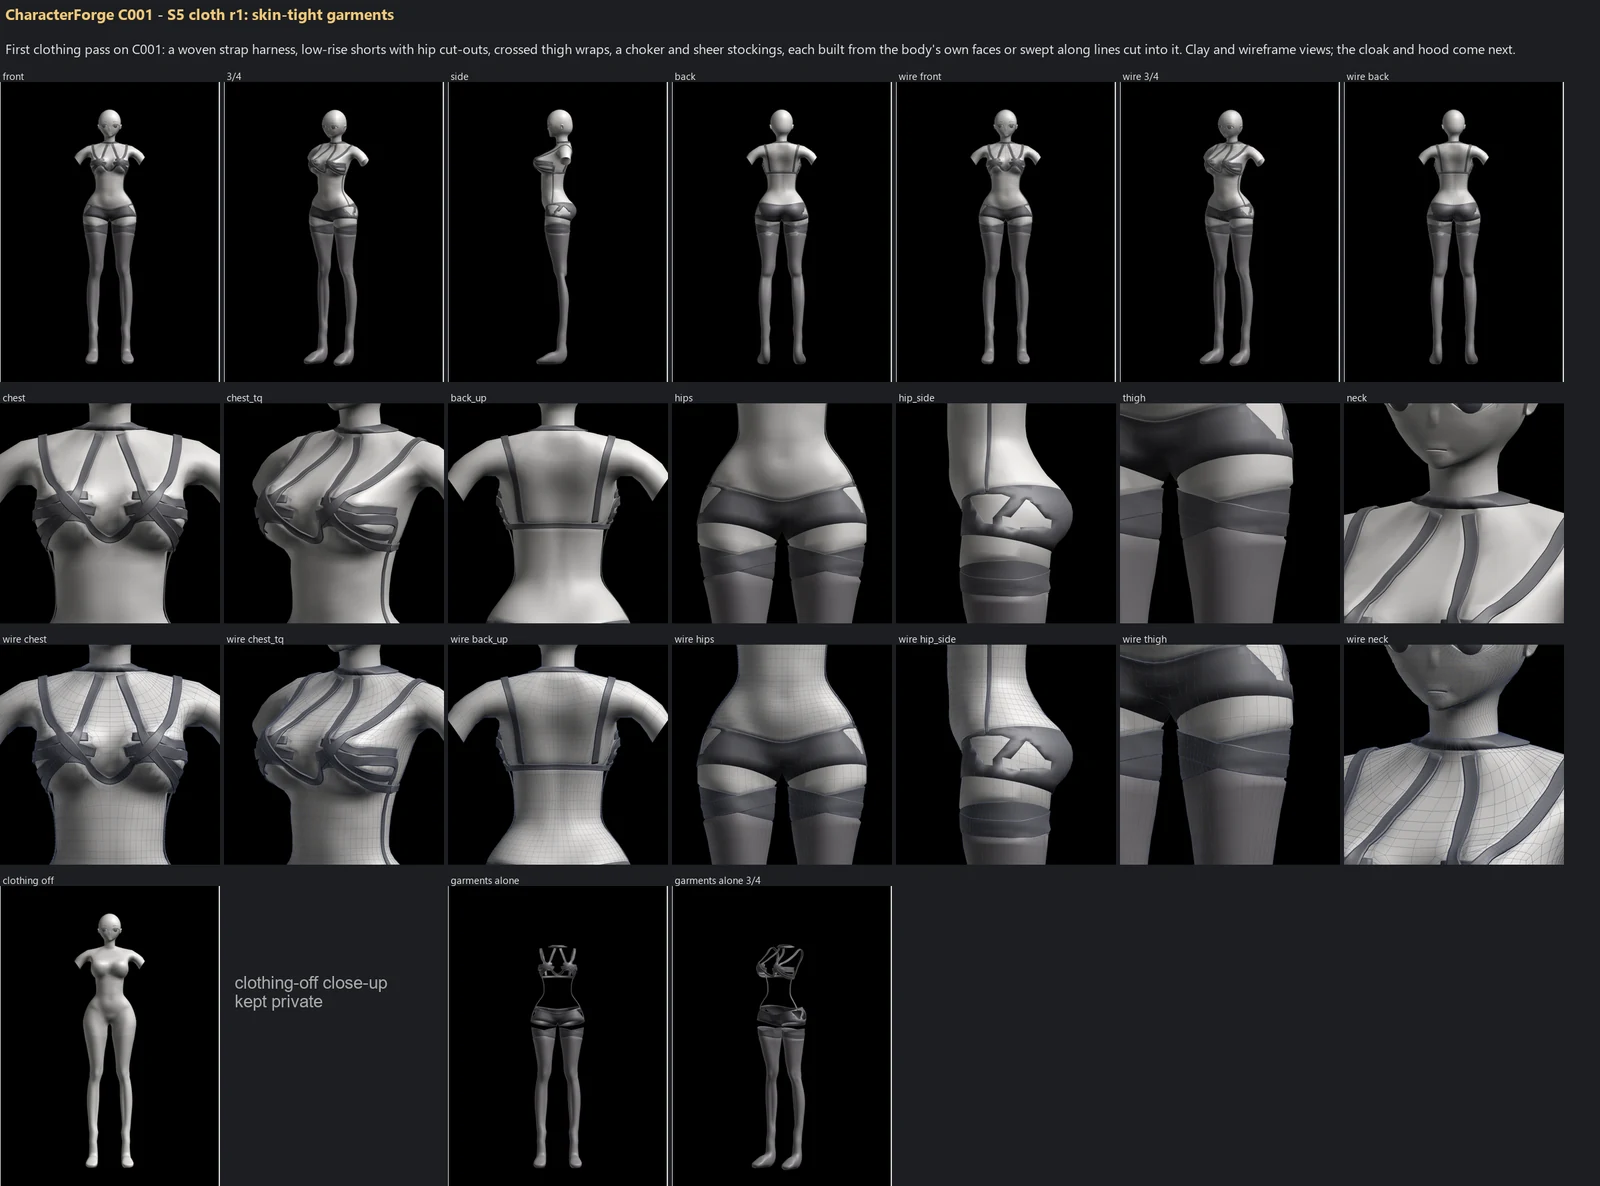Select the 'wire neck' wireframe thumbnail
This screenshot has height=1186, width=1600.
tap(1454, 755)
